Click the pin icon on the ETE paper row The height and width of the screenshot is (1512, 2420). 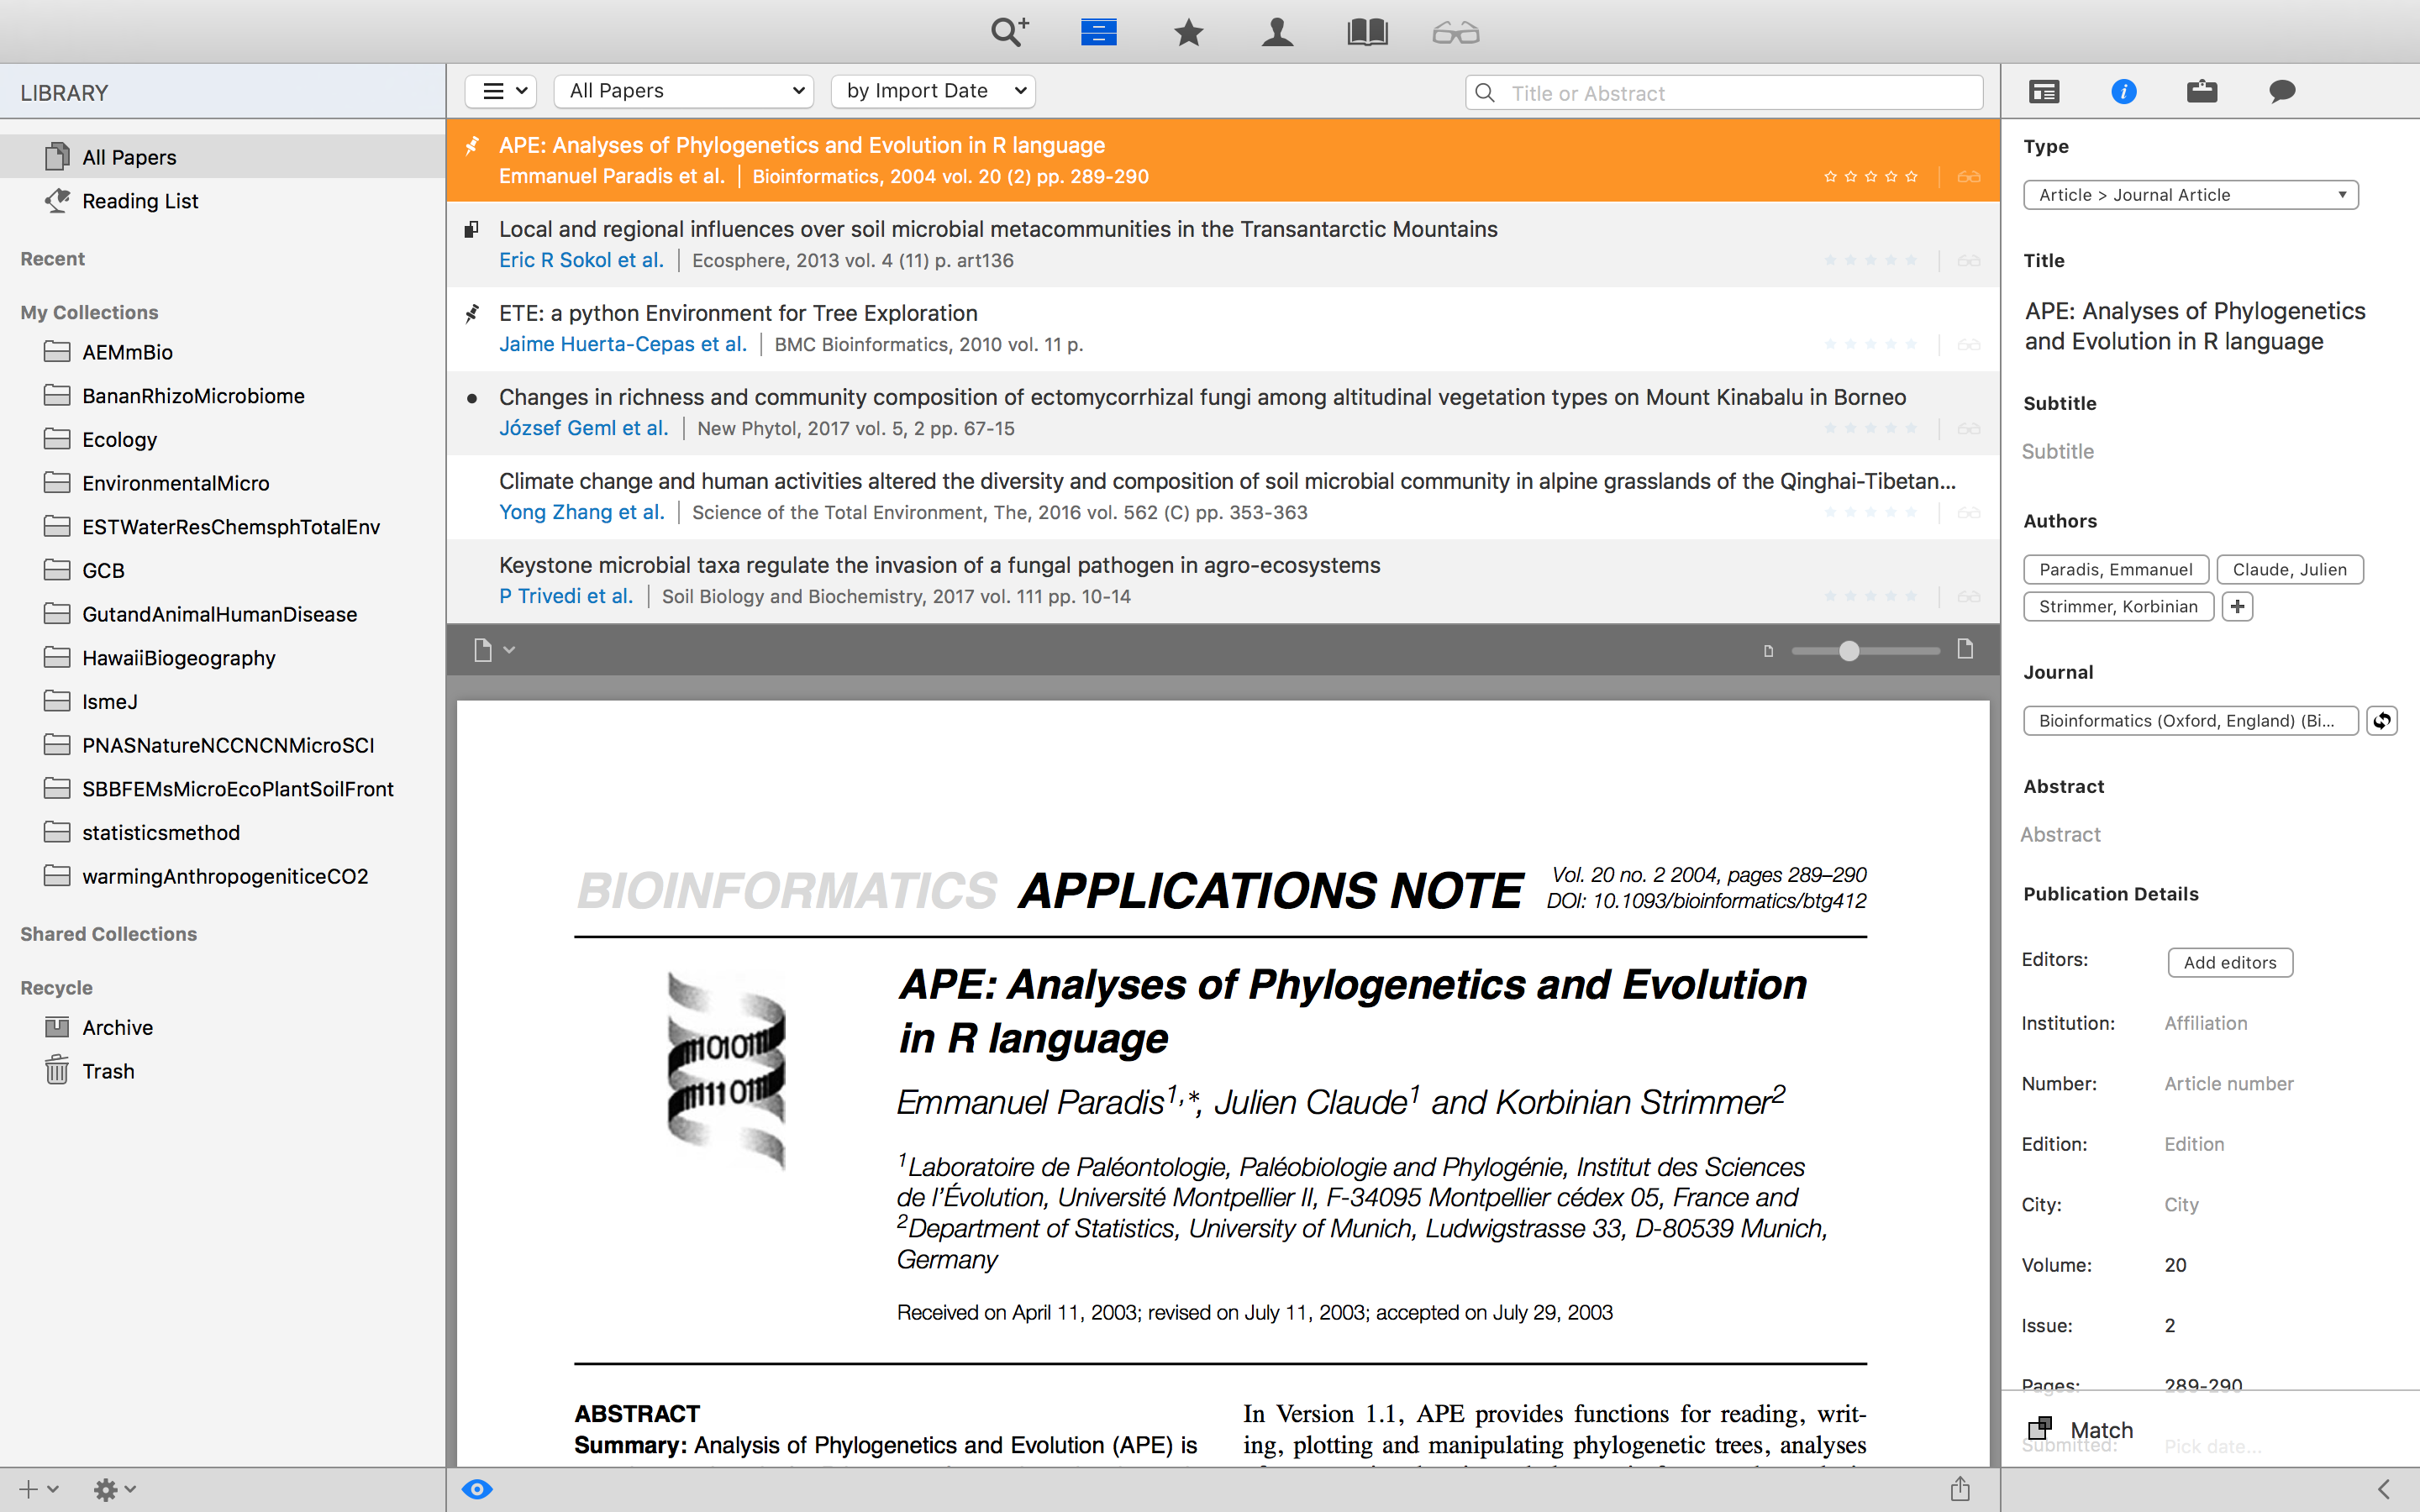click(x=472, y=314)
